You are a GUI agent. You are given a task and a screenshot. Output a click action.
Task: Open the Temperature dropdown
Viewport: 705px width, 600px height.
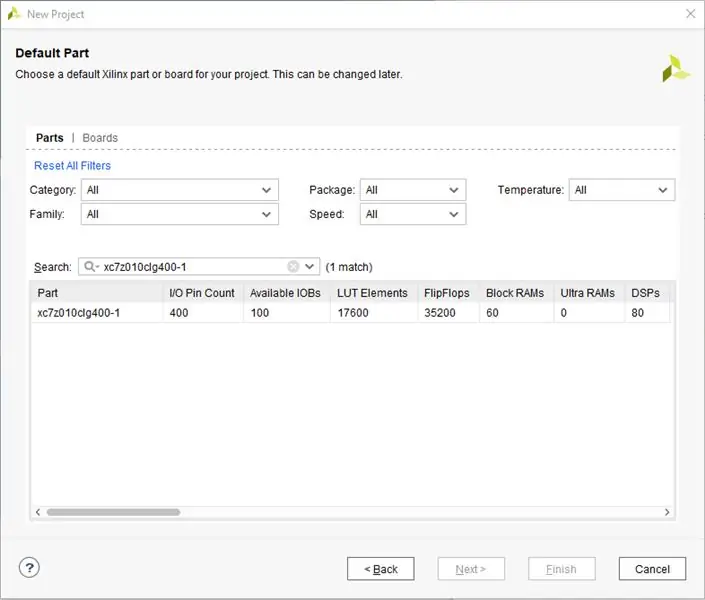(x=622, y=190)
